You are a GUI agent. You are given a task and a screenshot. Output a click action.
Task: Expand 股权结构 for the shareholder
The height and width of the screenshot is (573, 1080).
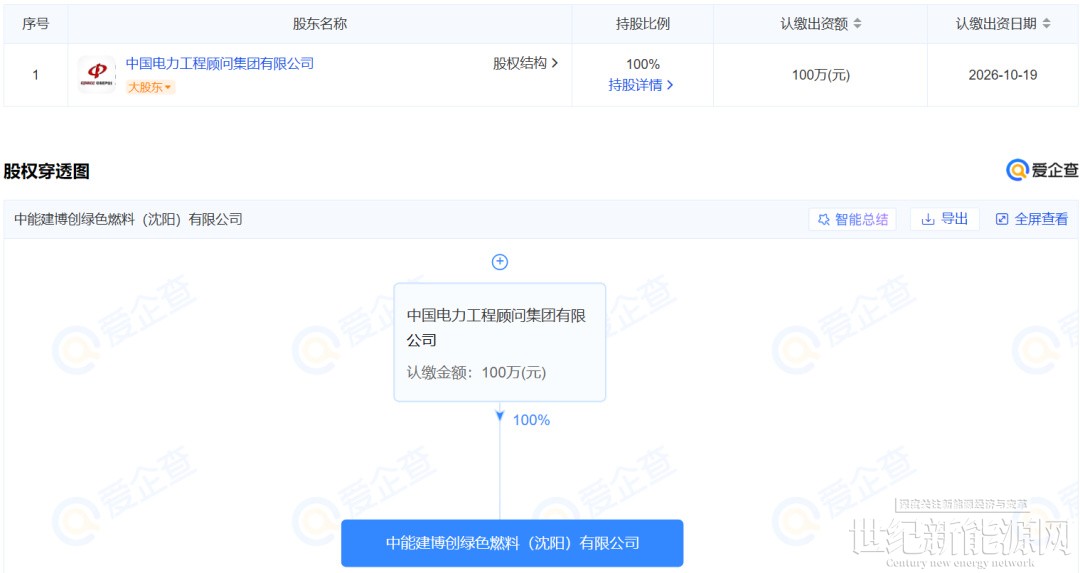pyautogui.click(x=525, y=63)
